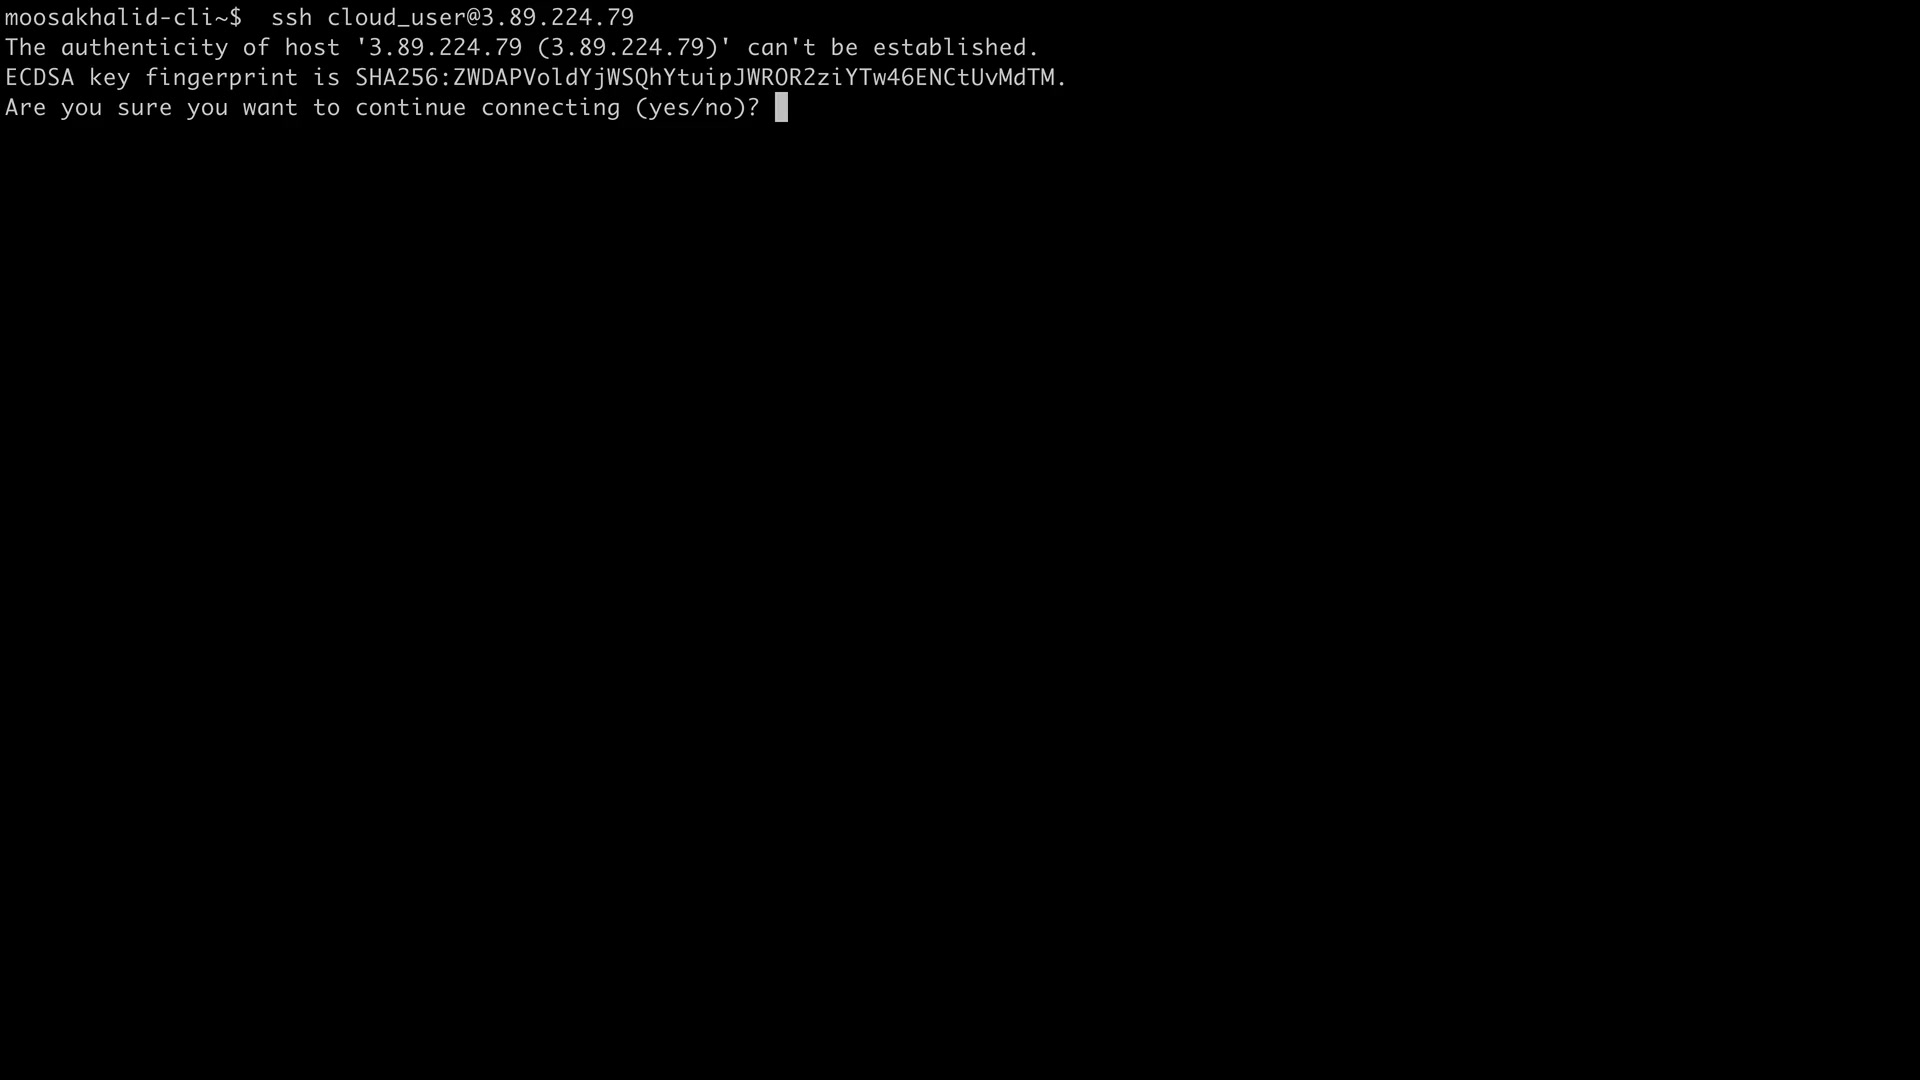1920x1080 pixels.
Task: Click the quoted host IP '3.89.224.79'
Action: [439, 48]
